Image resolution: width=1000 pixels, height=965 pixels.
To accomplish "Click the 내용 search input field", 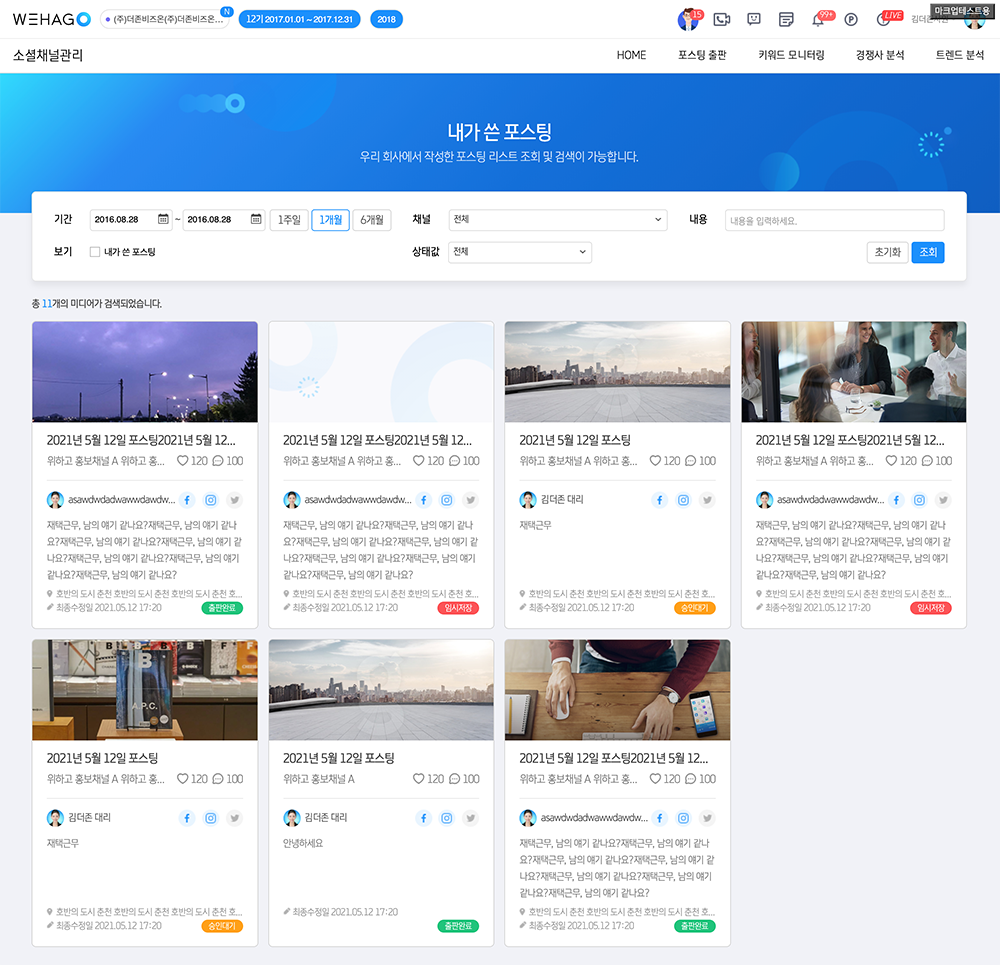I will pos(834,220).
